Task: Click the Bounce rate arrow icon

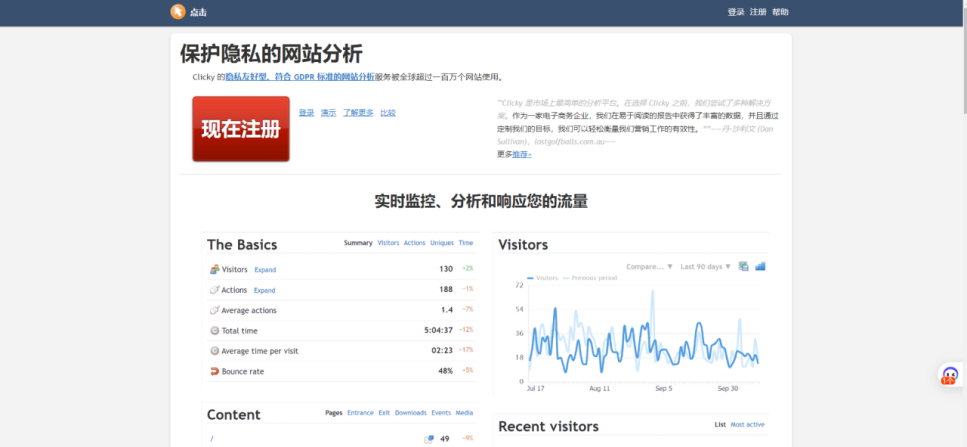Action: point(214,371)
